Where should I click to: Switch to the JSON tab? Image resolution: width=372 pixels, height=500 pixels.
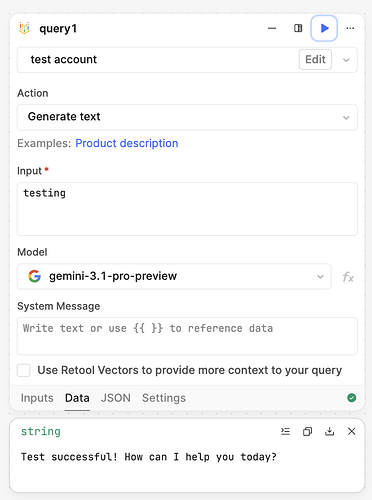(116, 398)
